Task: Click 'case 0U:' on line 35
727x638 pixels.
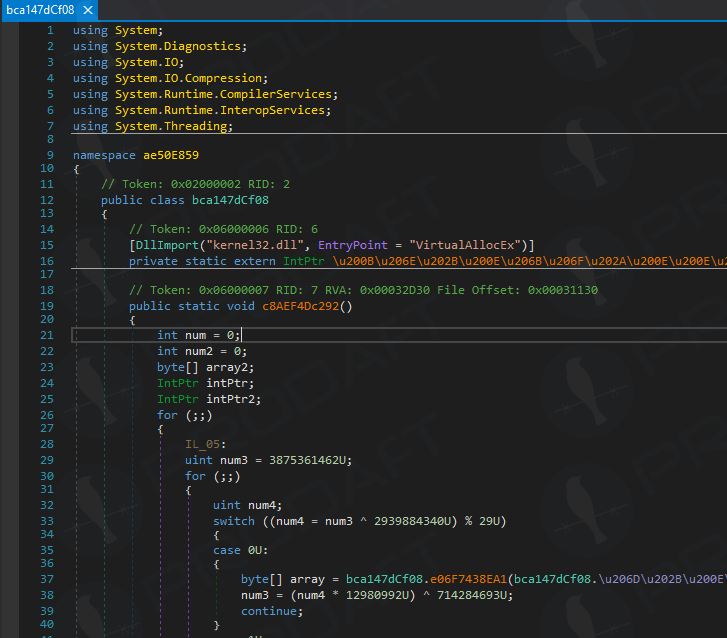Action: click(x=240, y=550)
